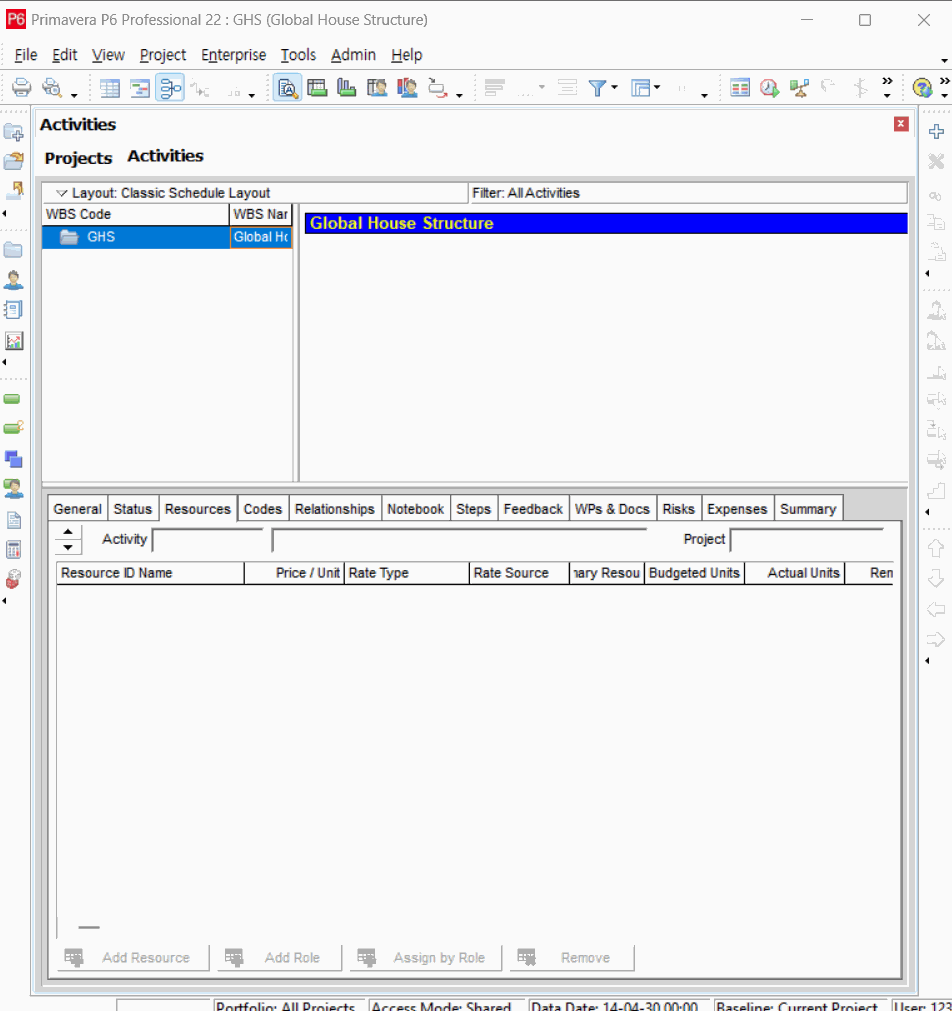This screenshot has height=1011, width=952.
Task: Switch to the Projects view tab
Action: pos(78,158)
